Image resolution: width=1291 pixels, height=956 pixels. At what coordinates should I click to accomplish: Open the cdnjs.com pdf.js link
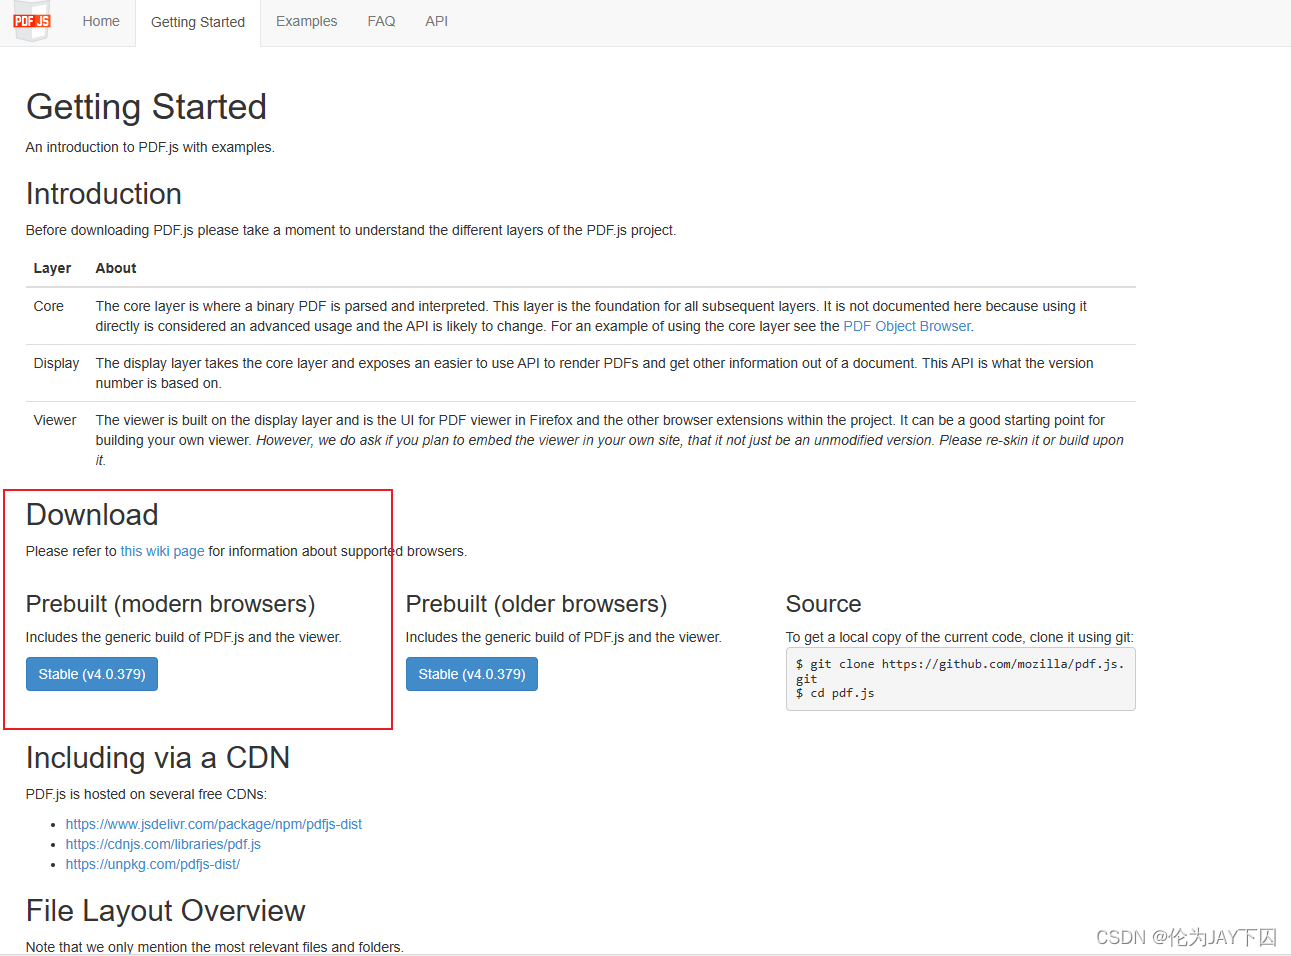click(163, 844)
